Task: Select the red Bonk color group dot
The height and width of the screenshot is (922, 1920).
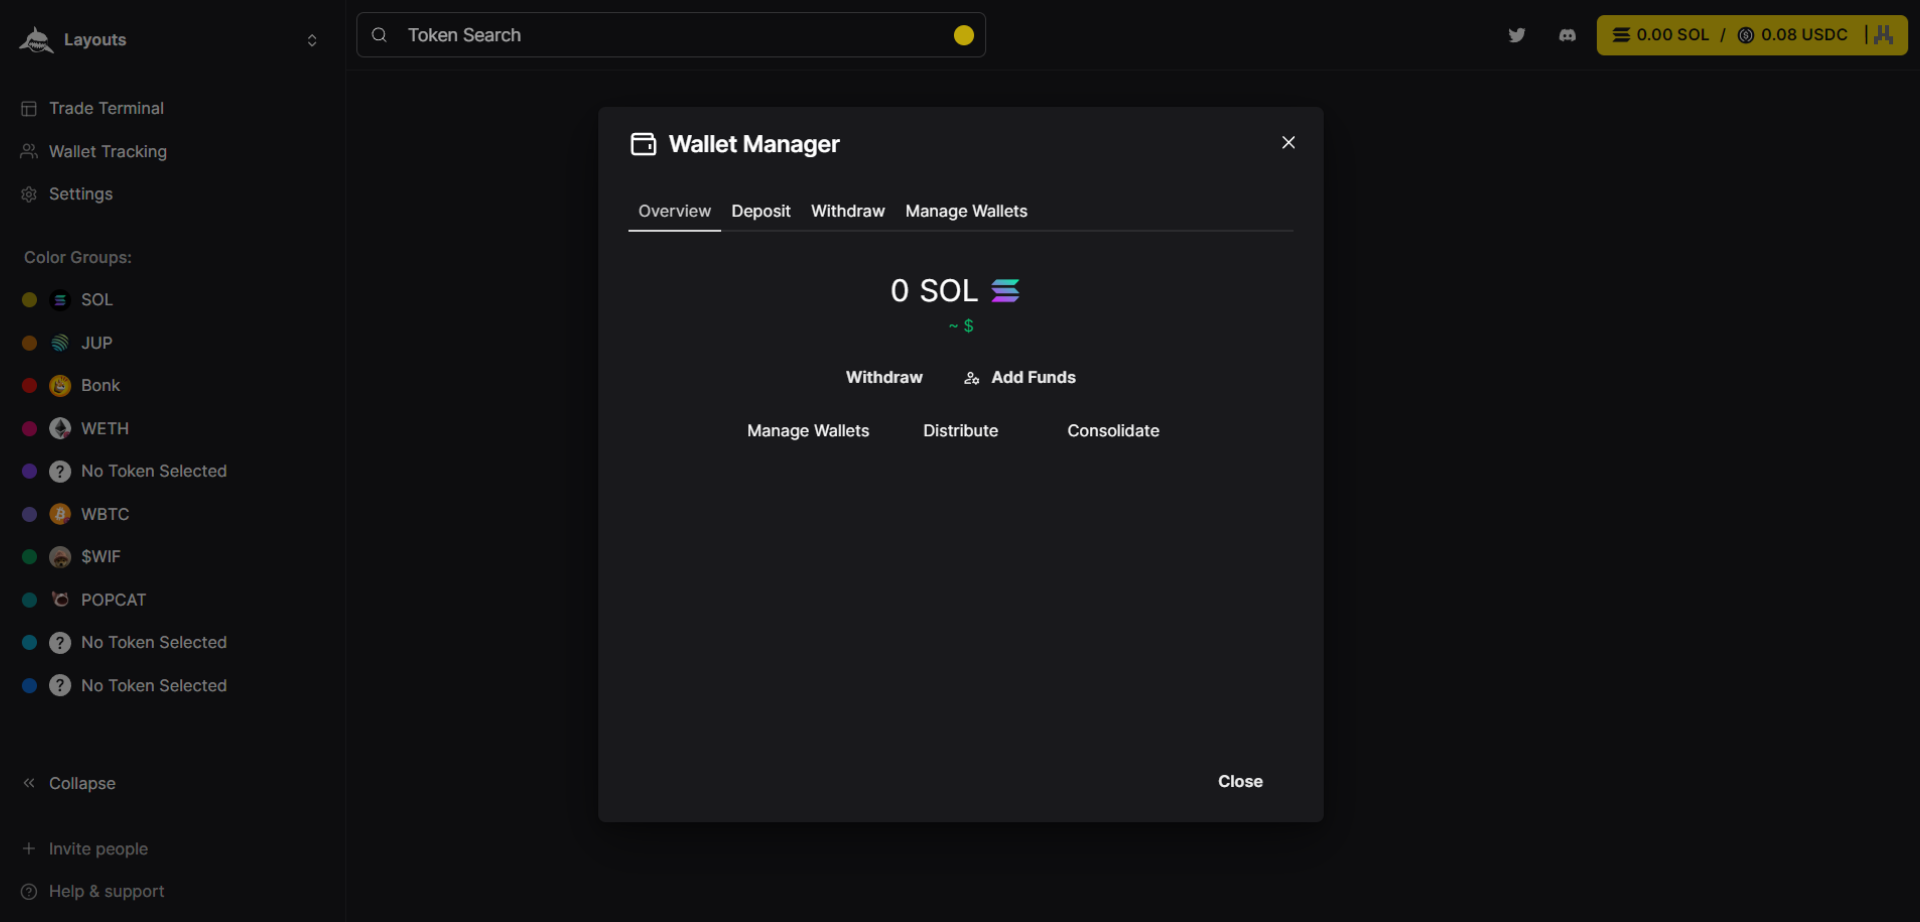Action: click(29, 386)
